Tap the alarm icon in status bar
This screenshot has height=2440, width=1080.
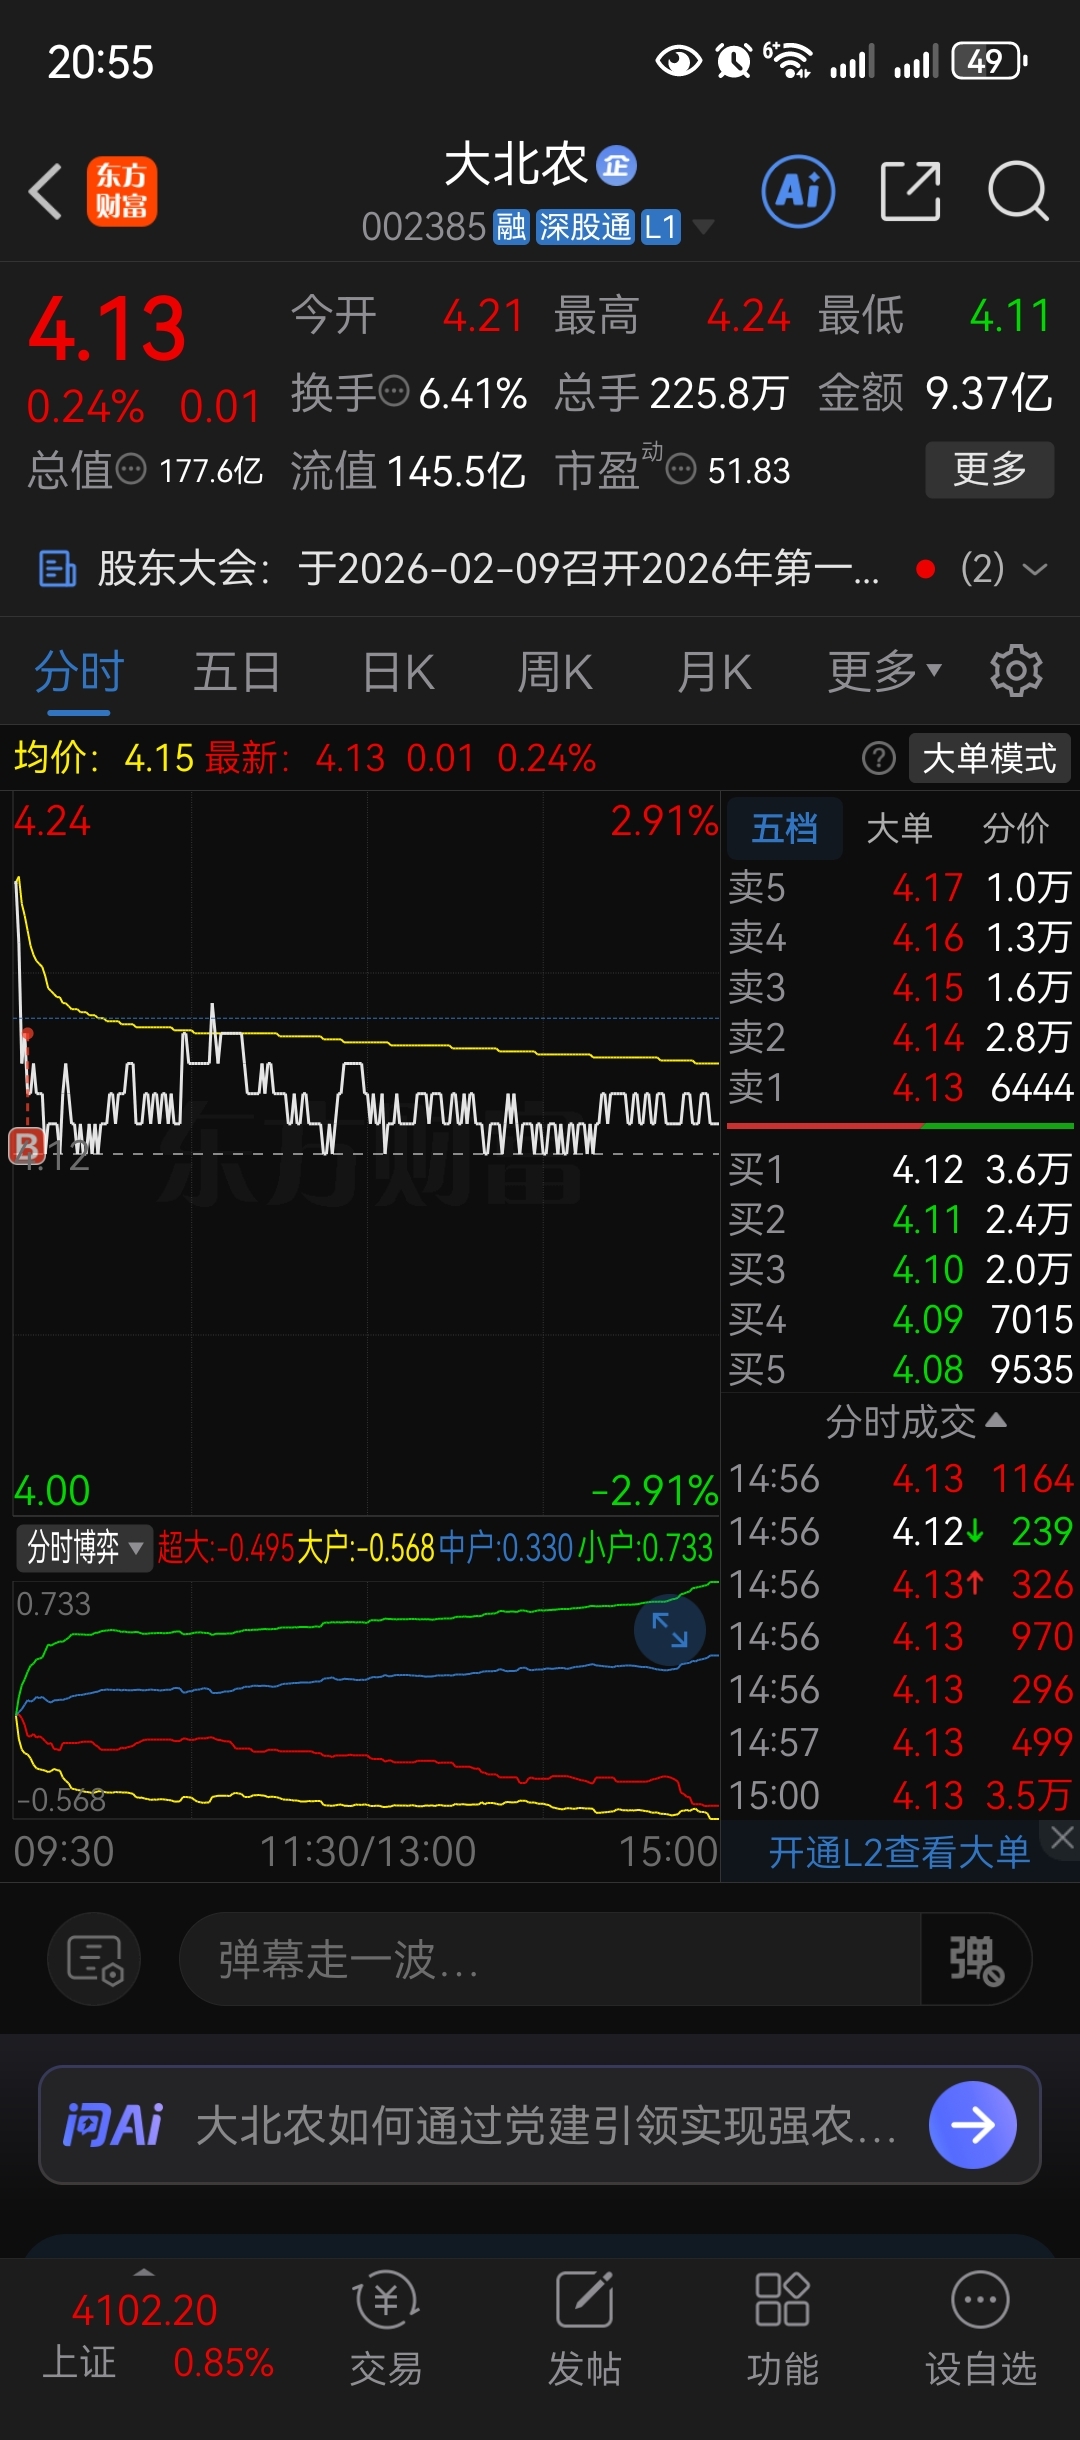click(734, 62)
